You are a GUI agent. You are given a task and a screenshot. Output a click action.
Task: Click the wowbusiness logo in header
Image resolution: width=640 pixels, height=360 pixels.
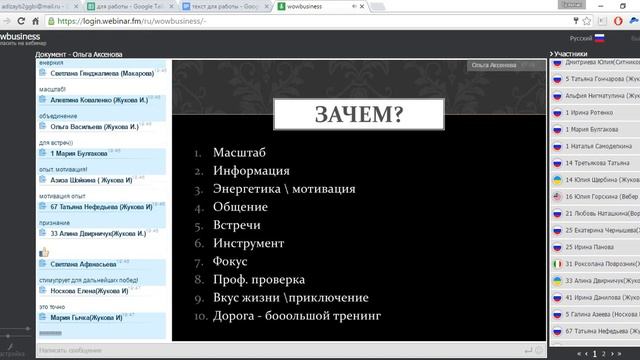click(20, 37)
